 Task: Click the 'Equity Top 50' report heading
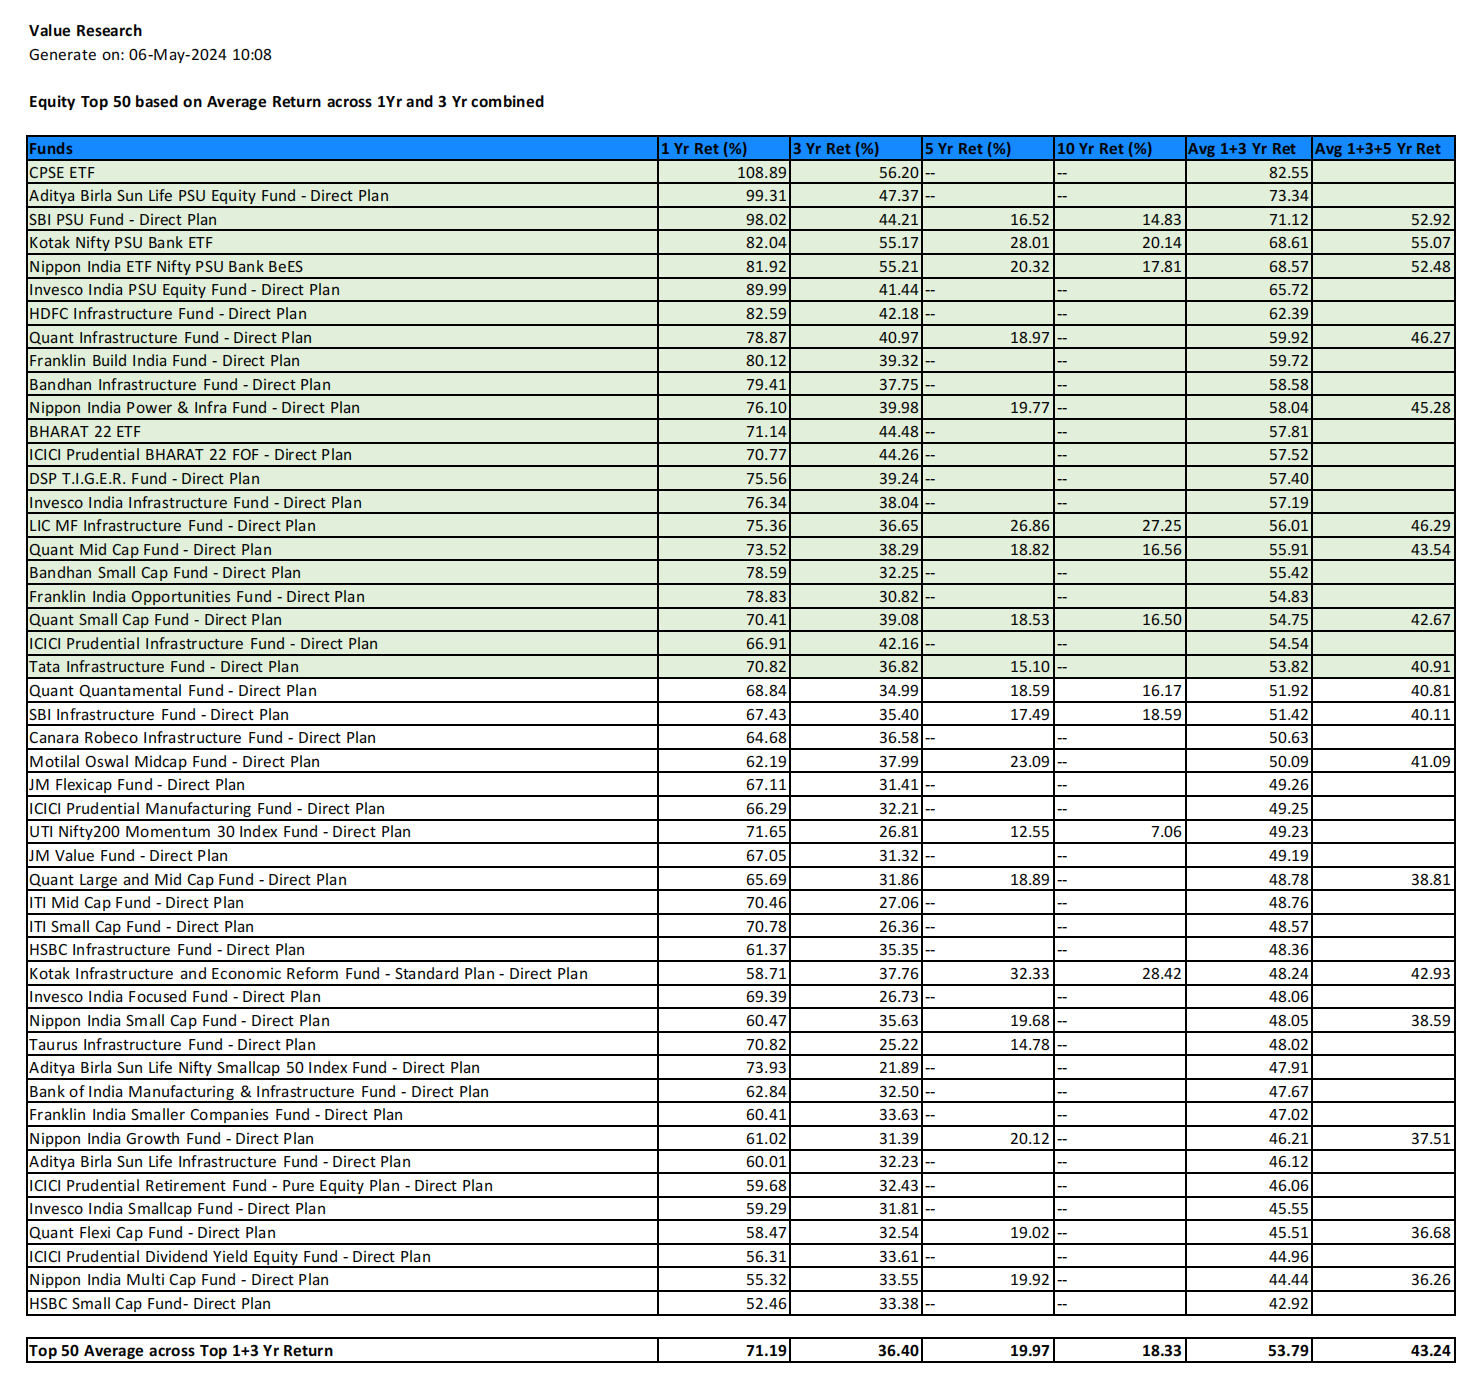pyautogui.click(x=286, y=102)
